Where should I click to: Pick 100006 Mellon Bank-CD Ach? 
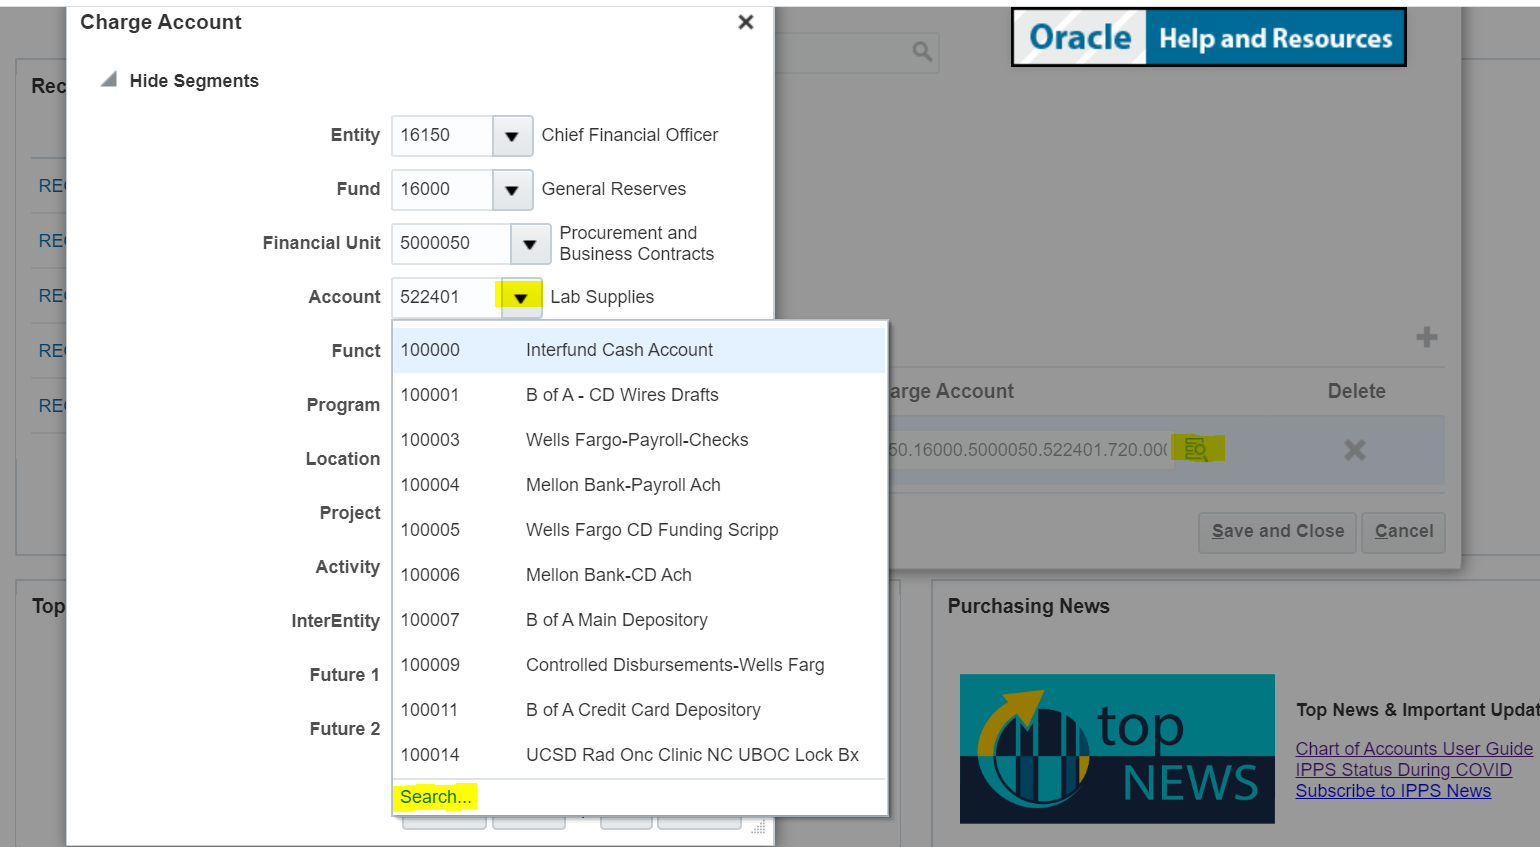639,575
